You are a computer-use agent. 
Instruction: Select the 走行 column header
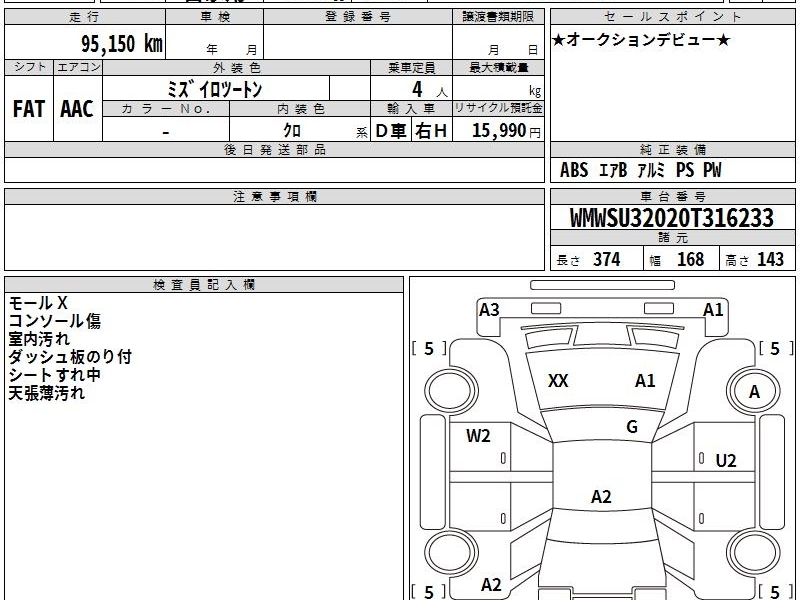(85, 17)
